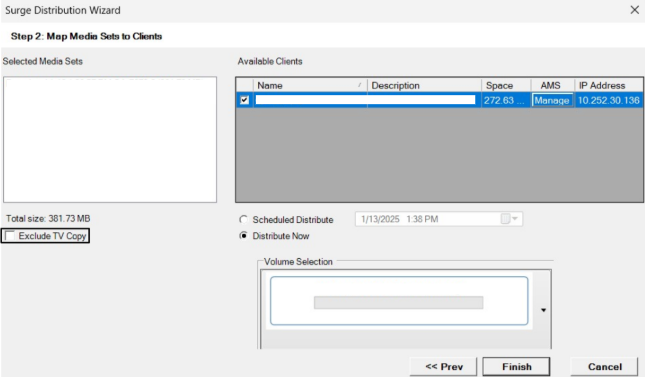
Task: Click the client name cell in selected row
Action: pos(310,100)
